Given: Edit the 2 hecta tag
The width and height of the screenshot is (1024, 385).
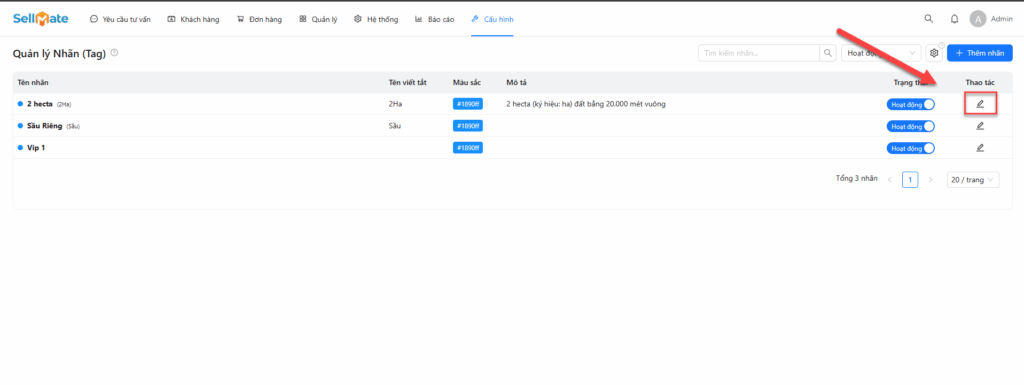Looking at the screenshot, I should pos(980,104).
